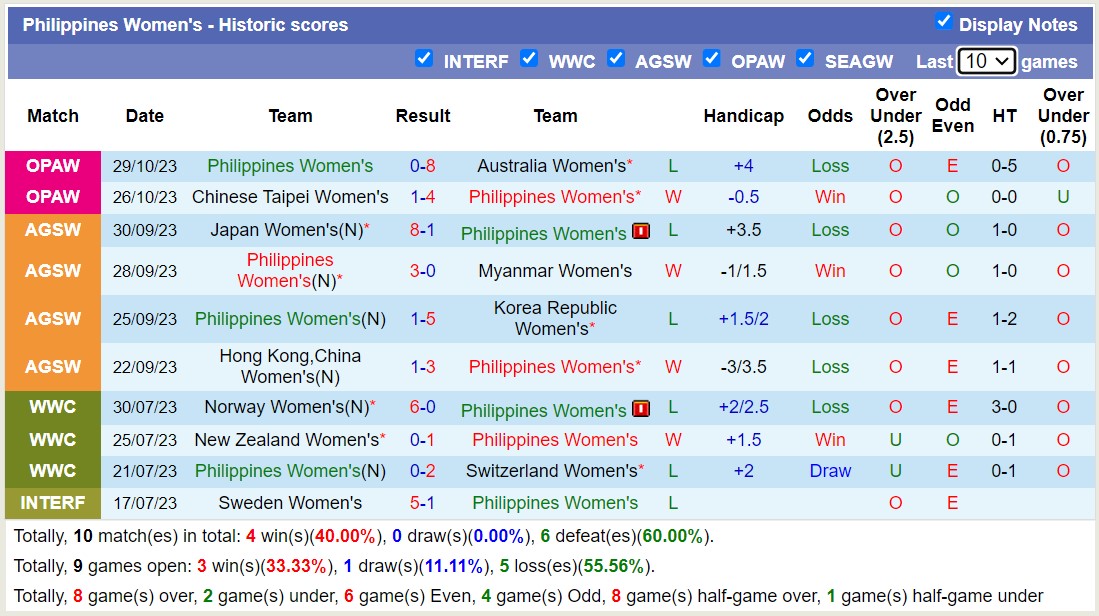Disable the OPAW filter
The image size is (1099, 616).
pos(712,59)
